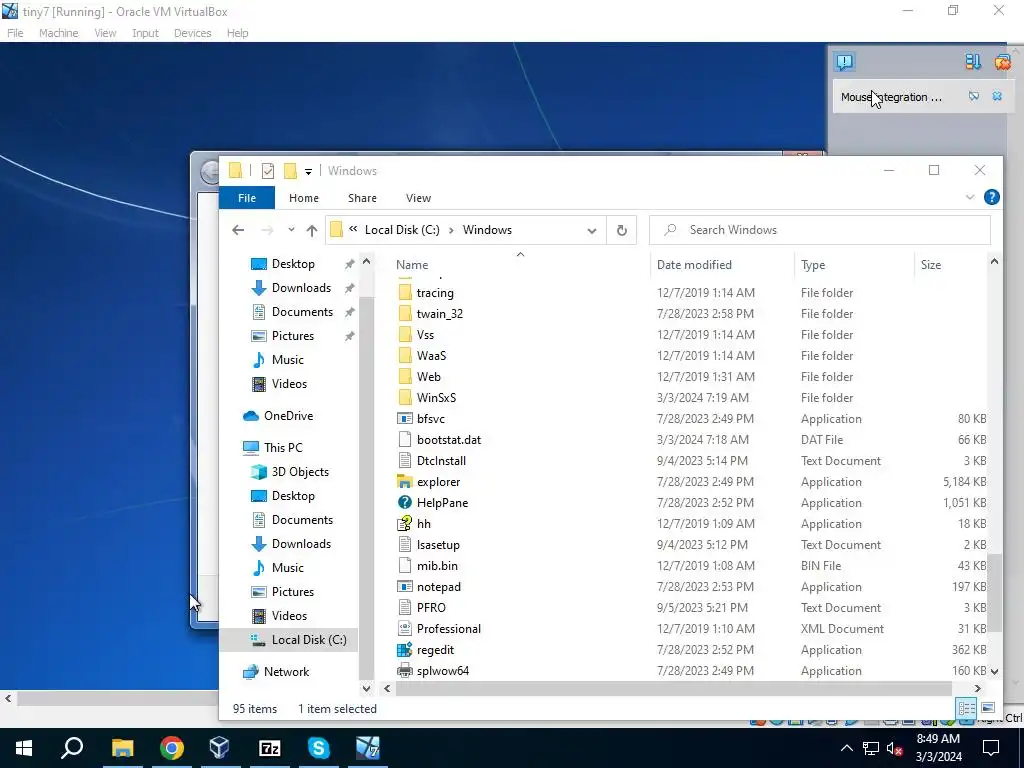Image resolution: width=1024 pixels, height=768 pixels.
Task: Open the Action Center notifications
Action: (991, 748)
